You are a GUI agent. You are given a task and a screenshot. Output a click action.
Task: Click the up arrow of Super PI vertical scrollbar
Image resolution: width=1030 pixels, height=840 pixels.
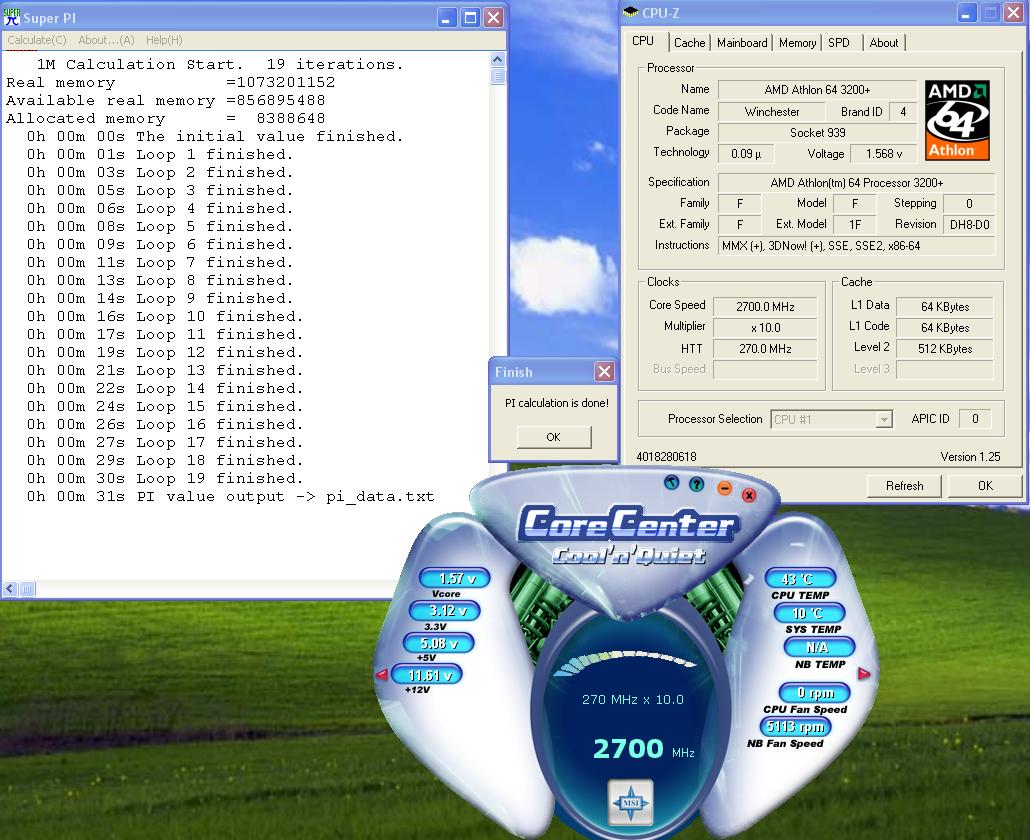click(x=498, y=60)
